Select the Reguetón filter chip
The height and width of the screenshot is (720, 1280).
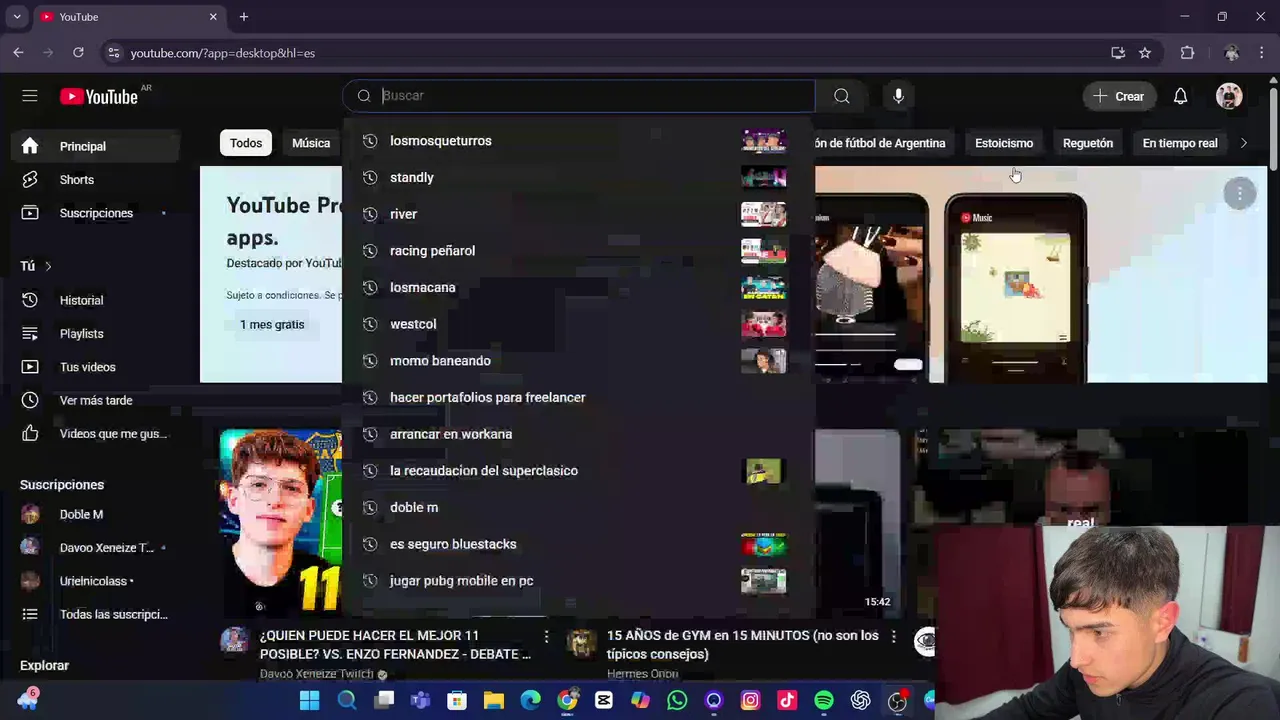click(1088, 143)
